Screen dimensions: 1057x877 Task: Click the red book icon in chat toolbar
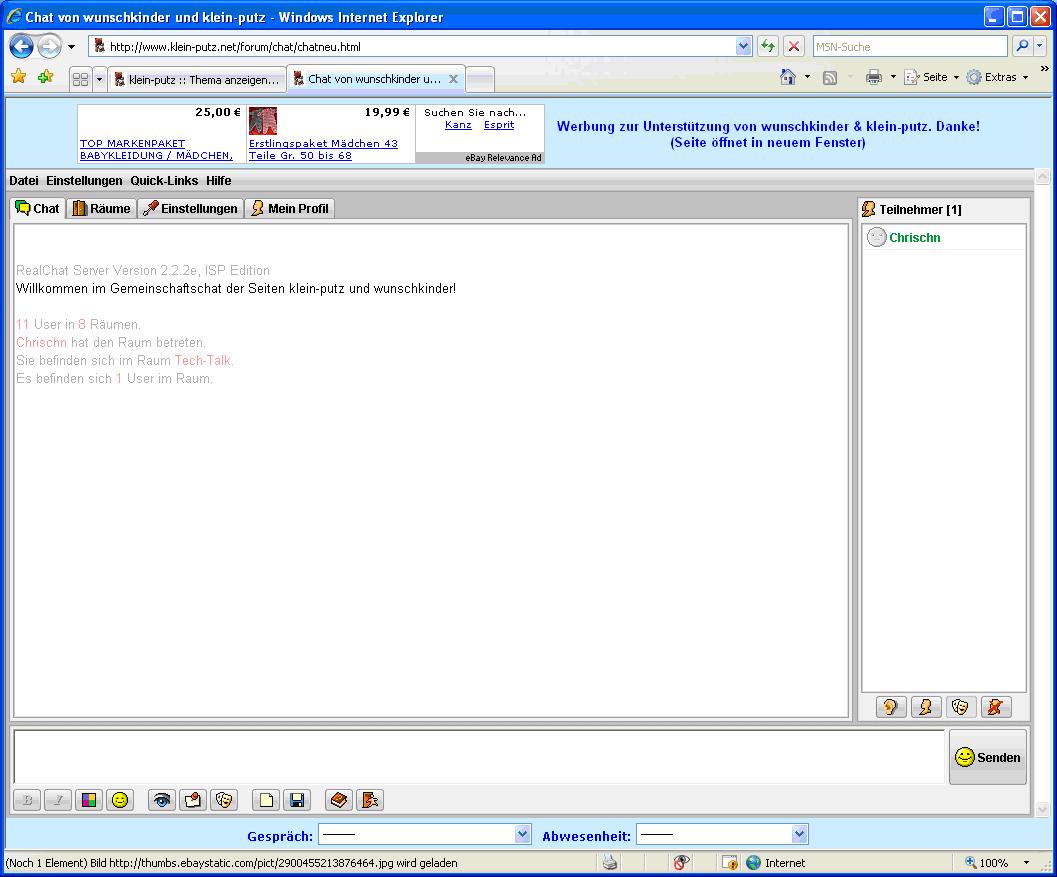pos(339,800)
